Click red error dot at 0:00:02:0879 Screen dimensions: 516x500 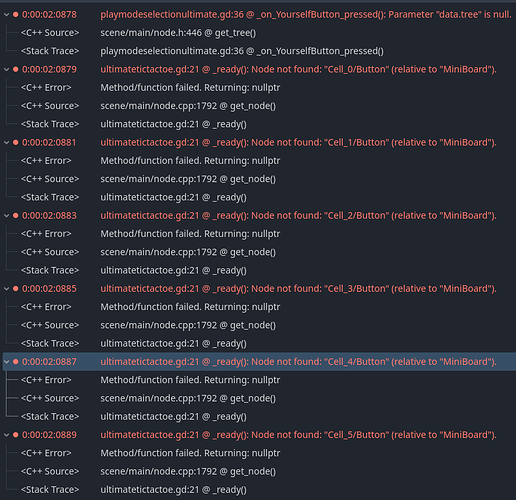pyautogui.click(x=15, y=69)
